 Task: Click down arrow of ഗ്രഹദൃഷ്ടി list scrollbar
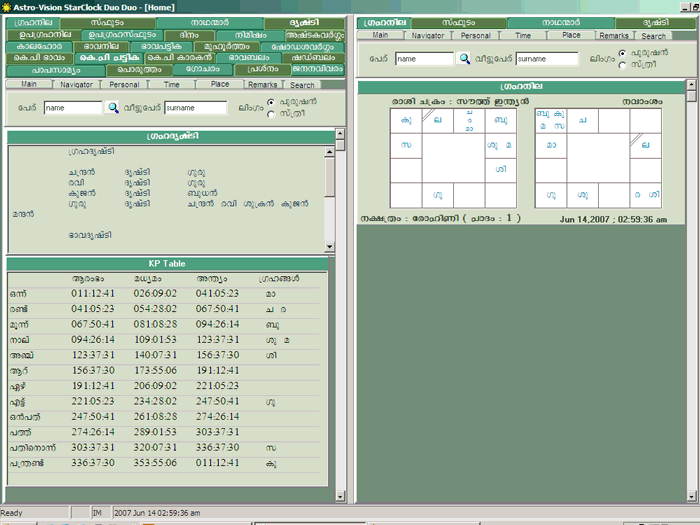pos(329,246)
